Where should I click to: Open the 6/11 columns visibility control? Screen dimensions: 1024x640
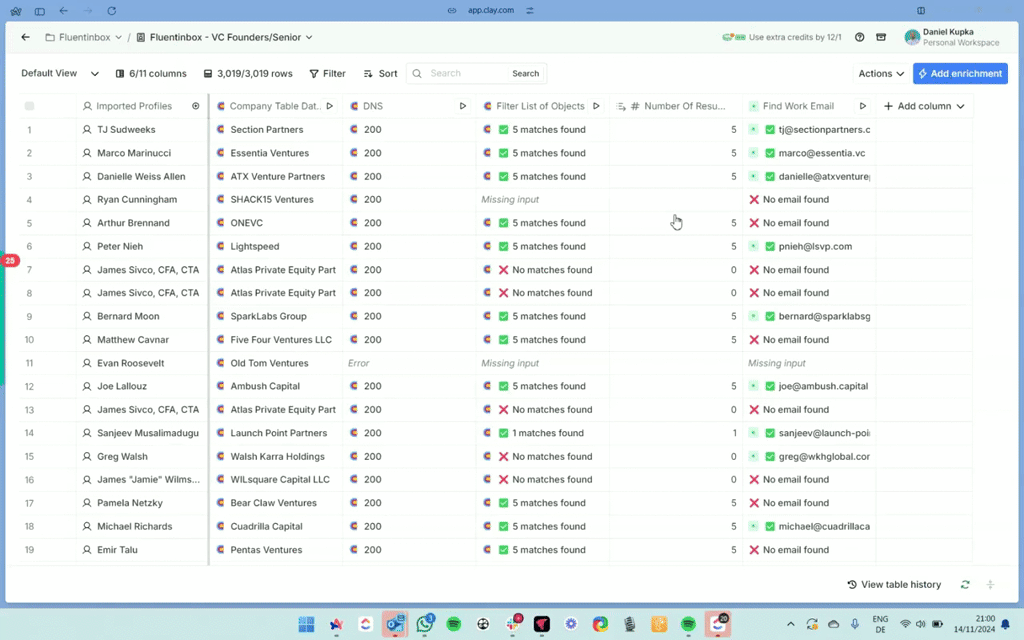(x=151, y=73)
